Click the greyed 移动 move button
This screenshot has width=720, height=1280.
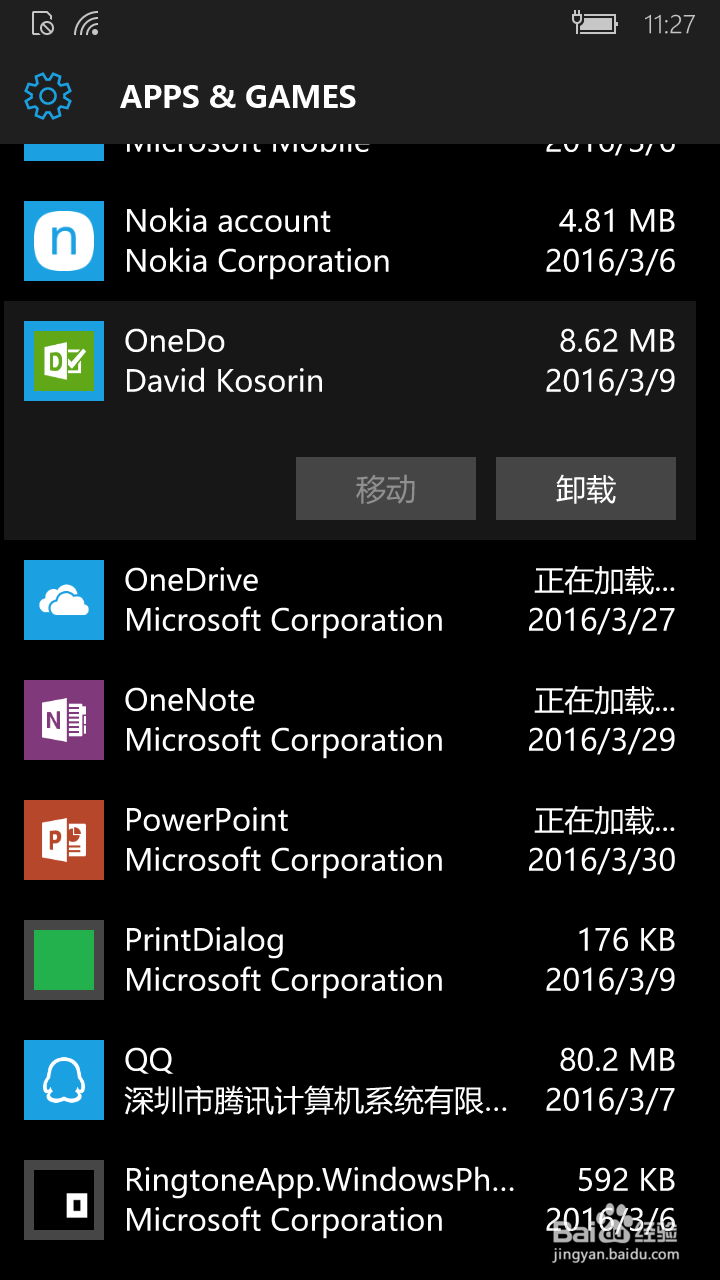[x=386, y=489]
